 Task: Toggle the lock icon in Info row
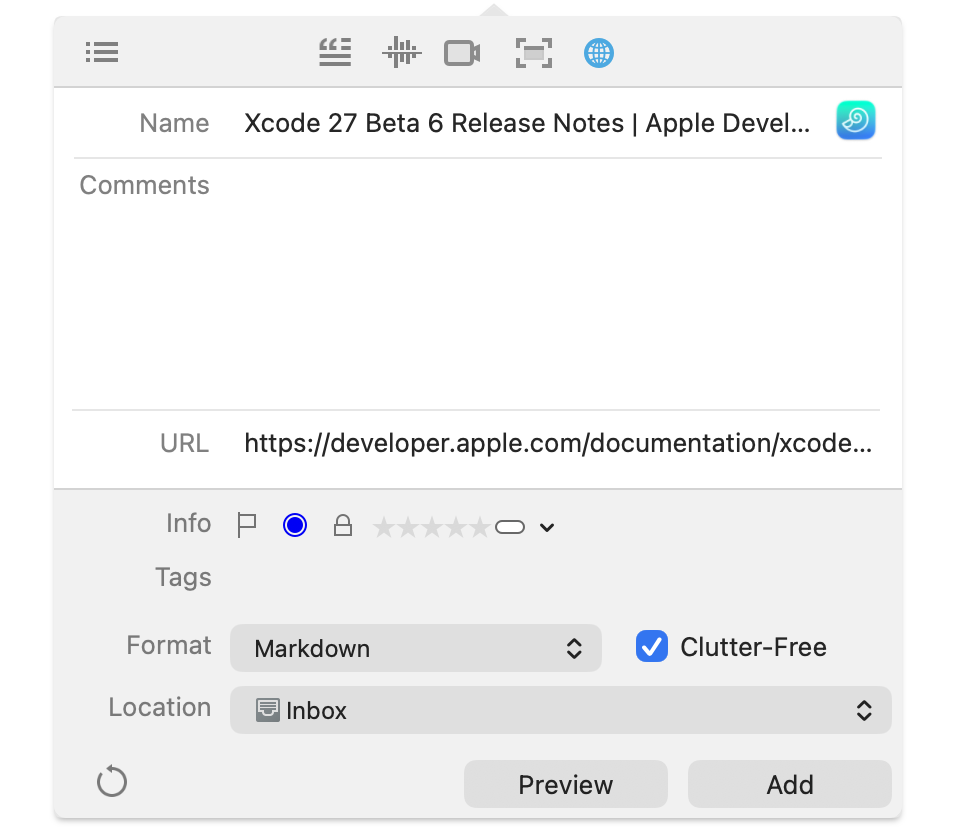tap(343, 525)
